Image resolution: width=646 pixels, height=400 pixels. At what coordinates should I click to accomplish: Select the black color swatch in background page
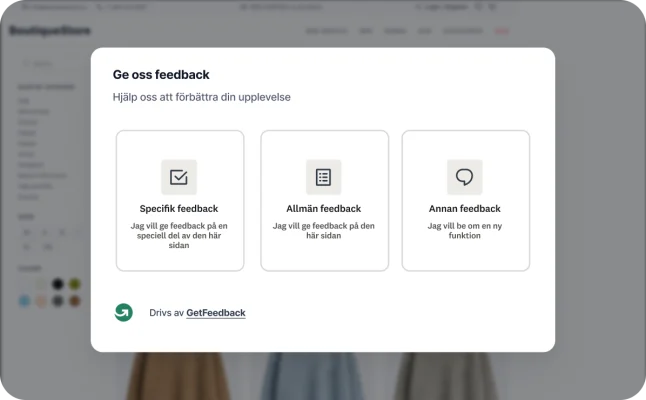(58, 284)
